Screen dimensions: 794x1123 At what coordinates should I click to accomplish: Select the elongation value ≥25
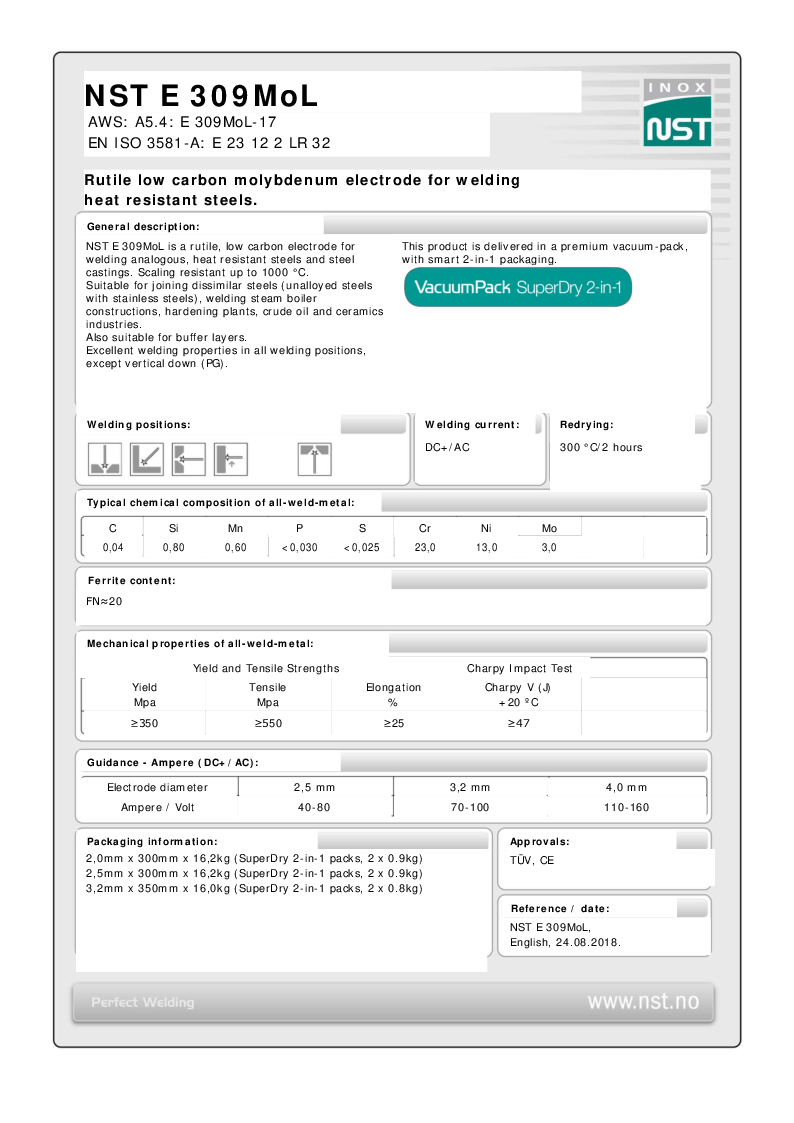tap(394, 723)
